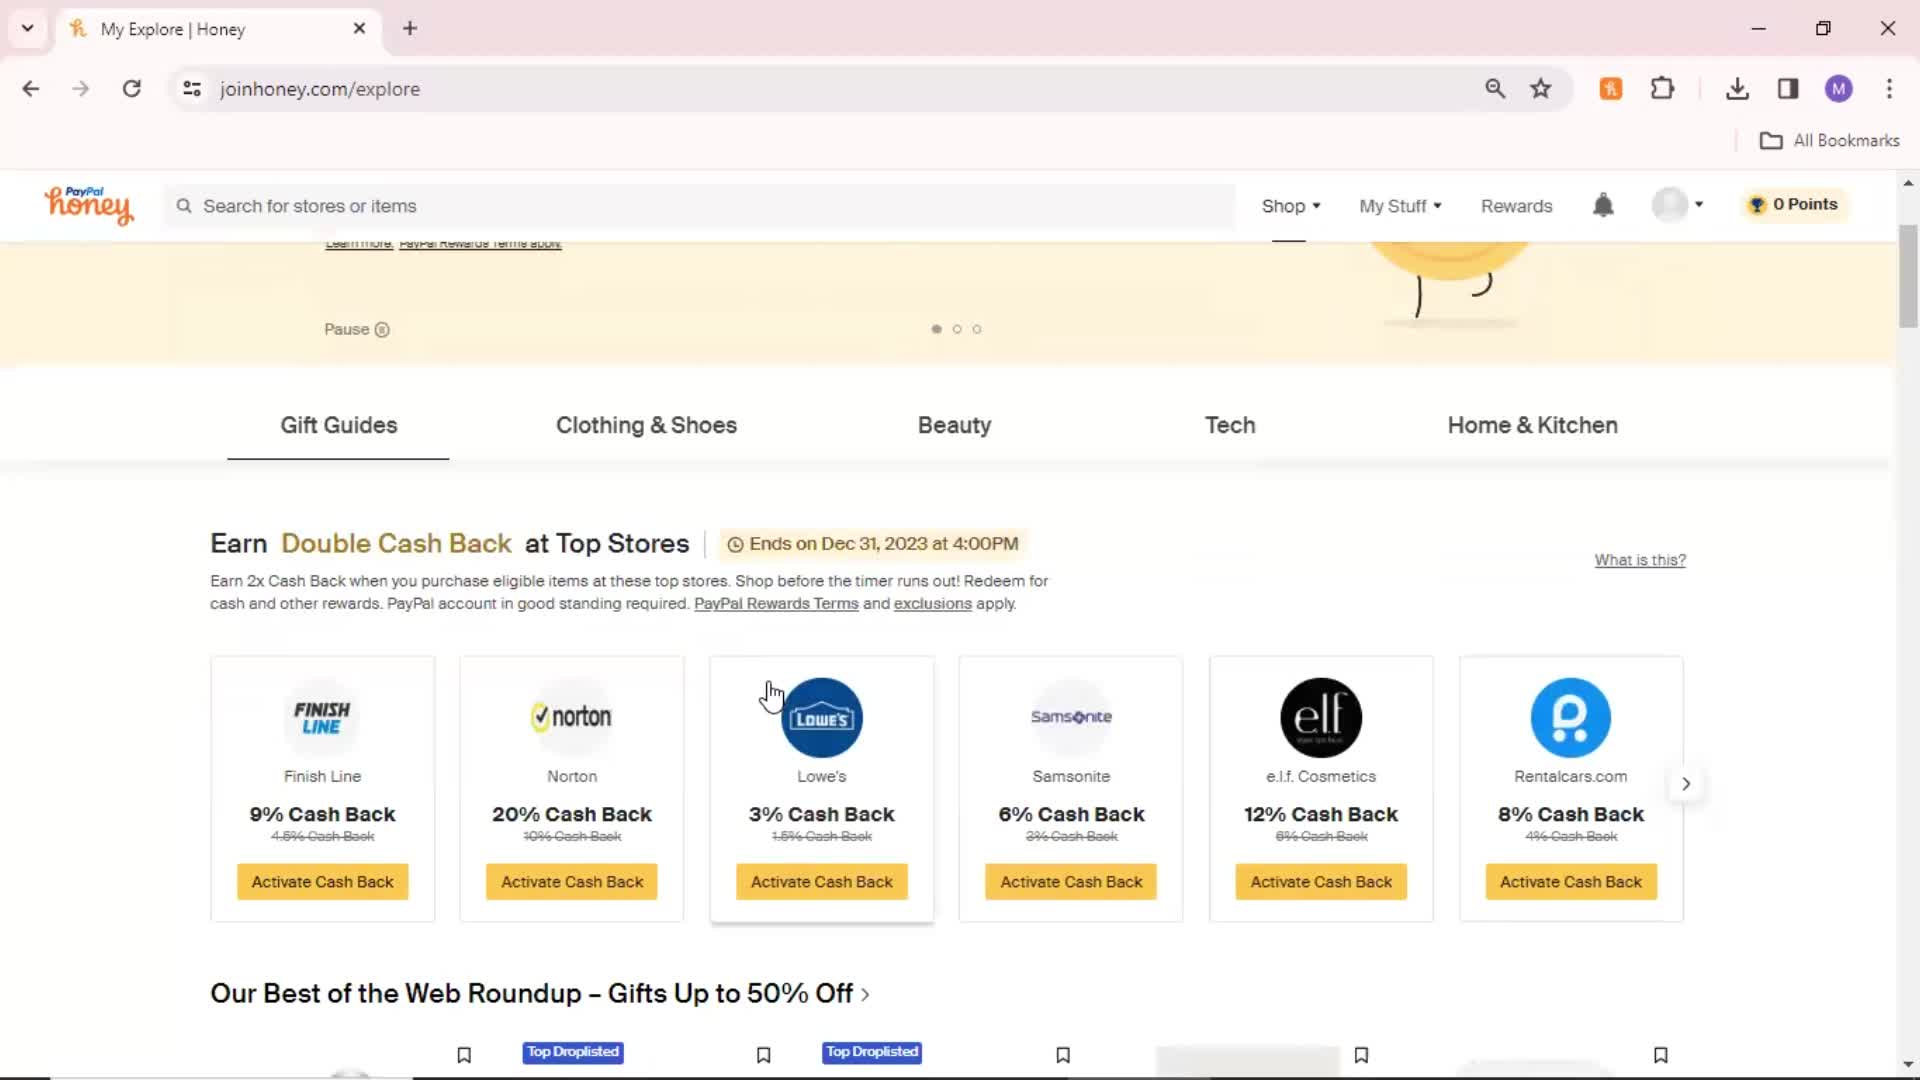
Task: Select the Home & Kitchen tab
Action: pyautogui.click(x=1532, y=425)
